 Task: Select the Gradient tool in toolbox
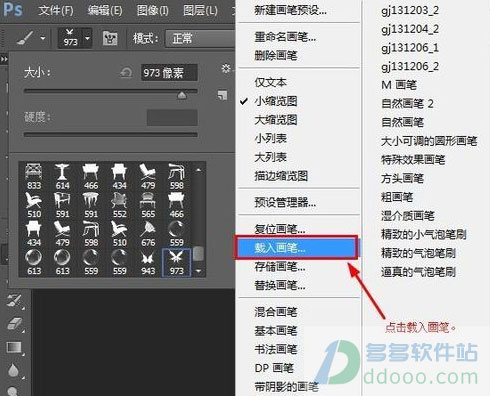tap(15, 348)
